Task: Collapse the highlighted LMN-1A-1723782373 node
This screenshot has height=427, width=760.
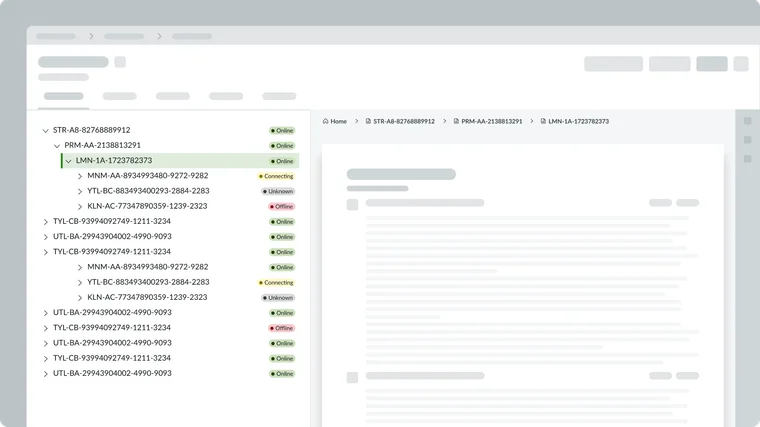Action: 68,161
